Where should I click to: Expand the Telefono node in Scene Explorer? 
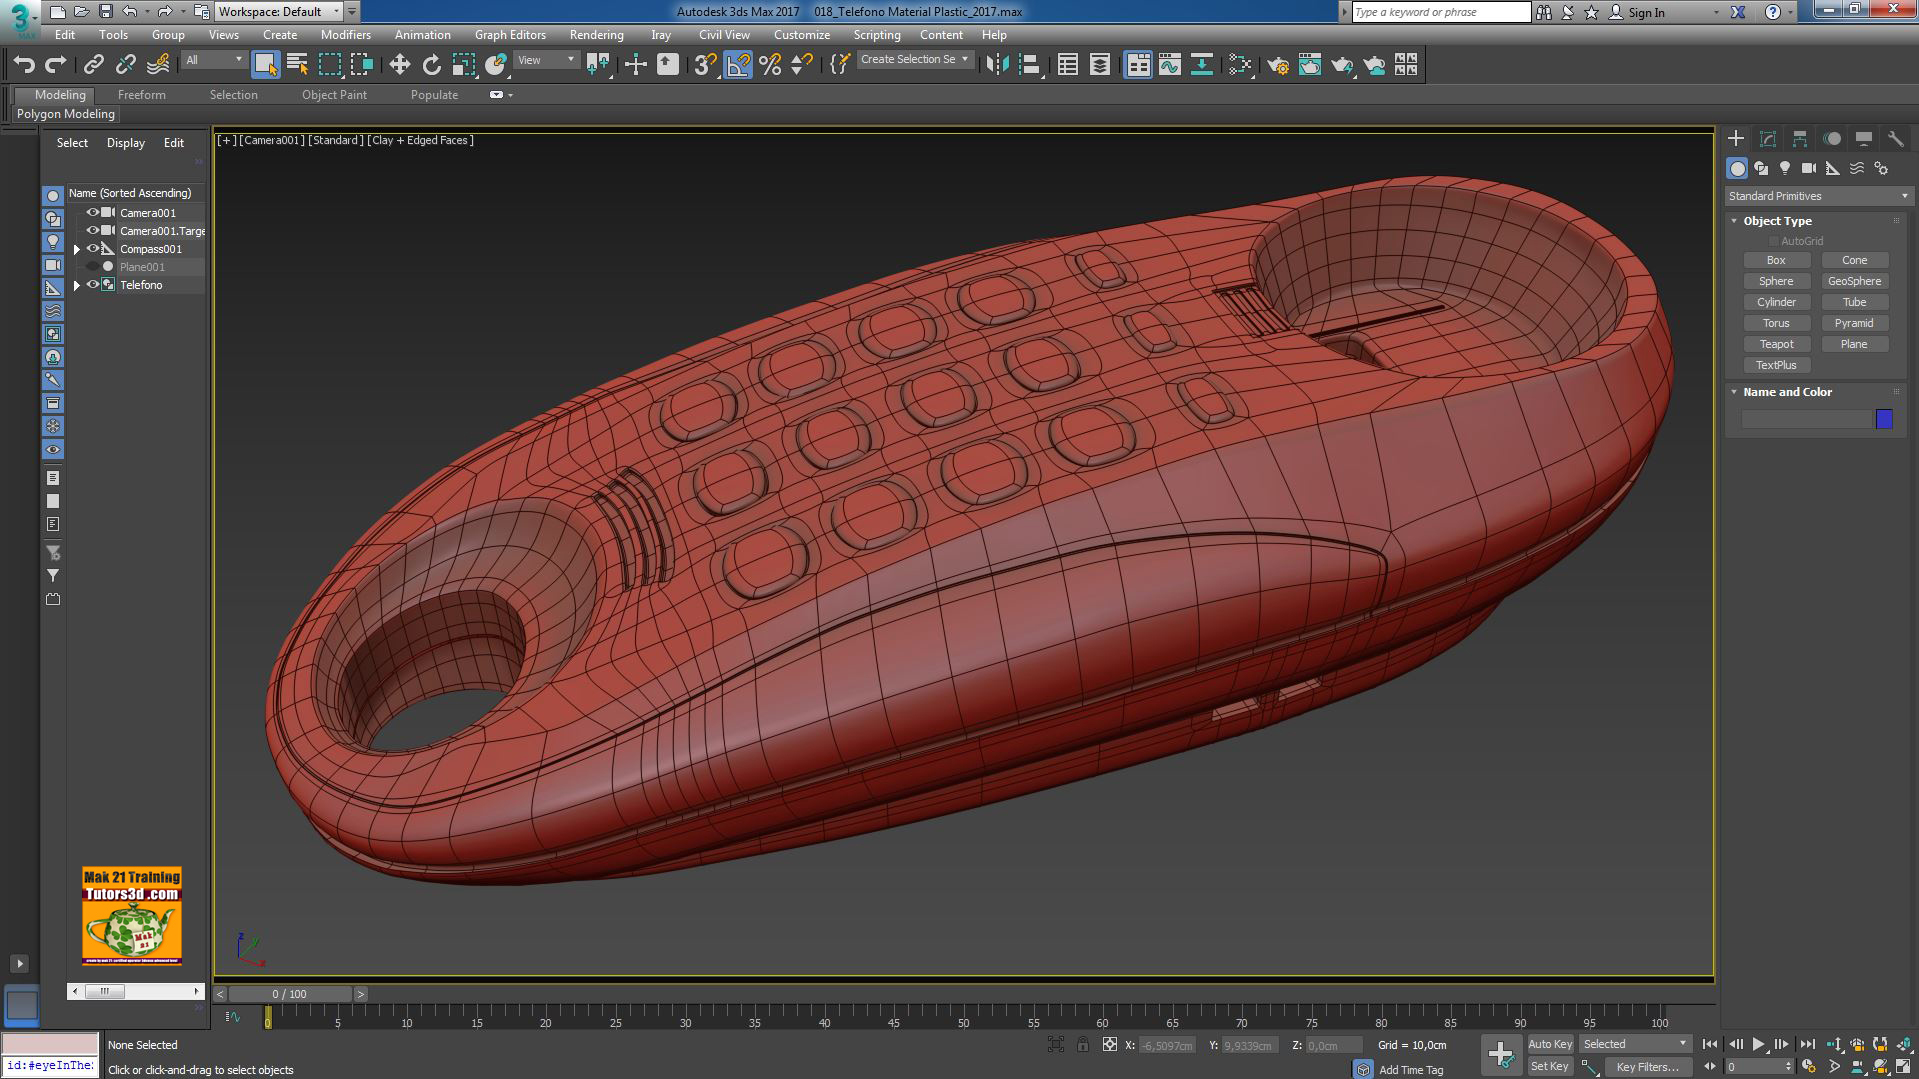click(77, 285)
